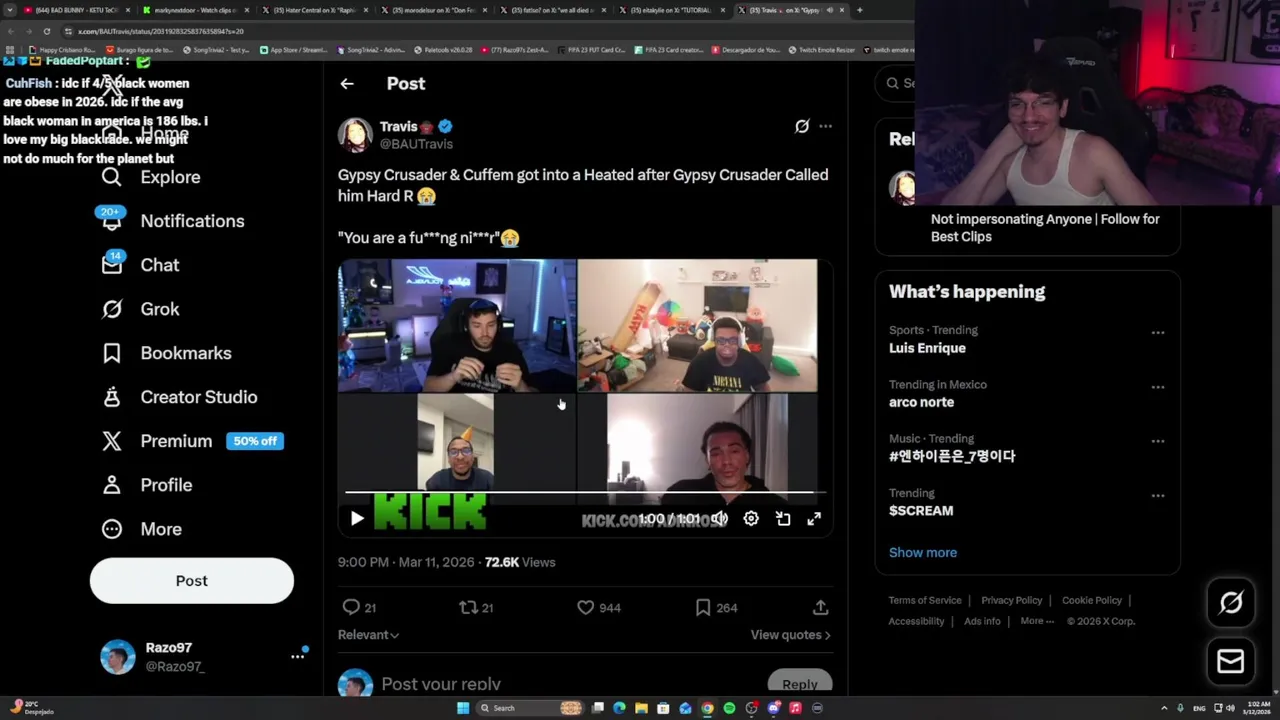Open options dots for $SCREAM trend
This screenshot has width=1280, height=720.
(1158, 496)
